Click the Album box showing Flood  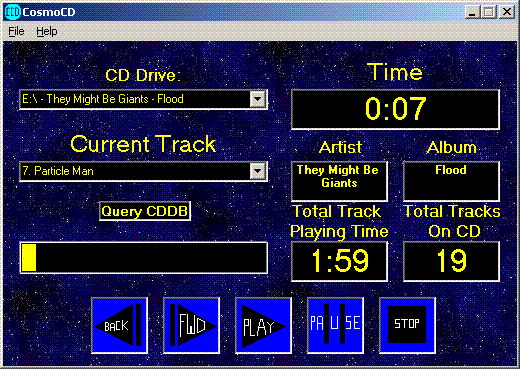click(x=451, y=181)
